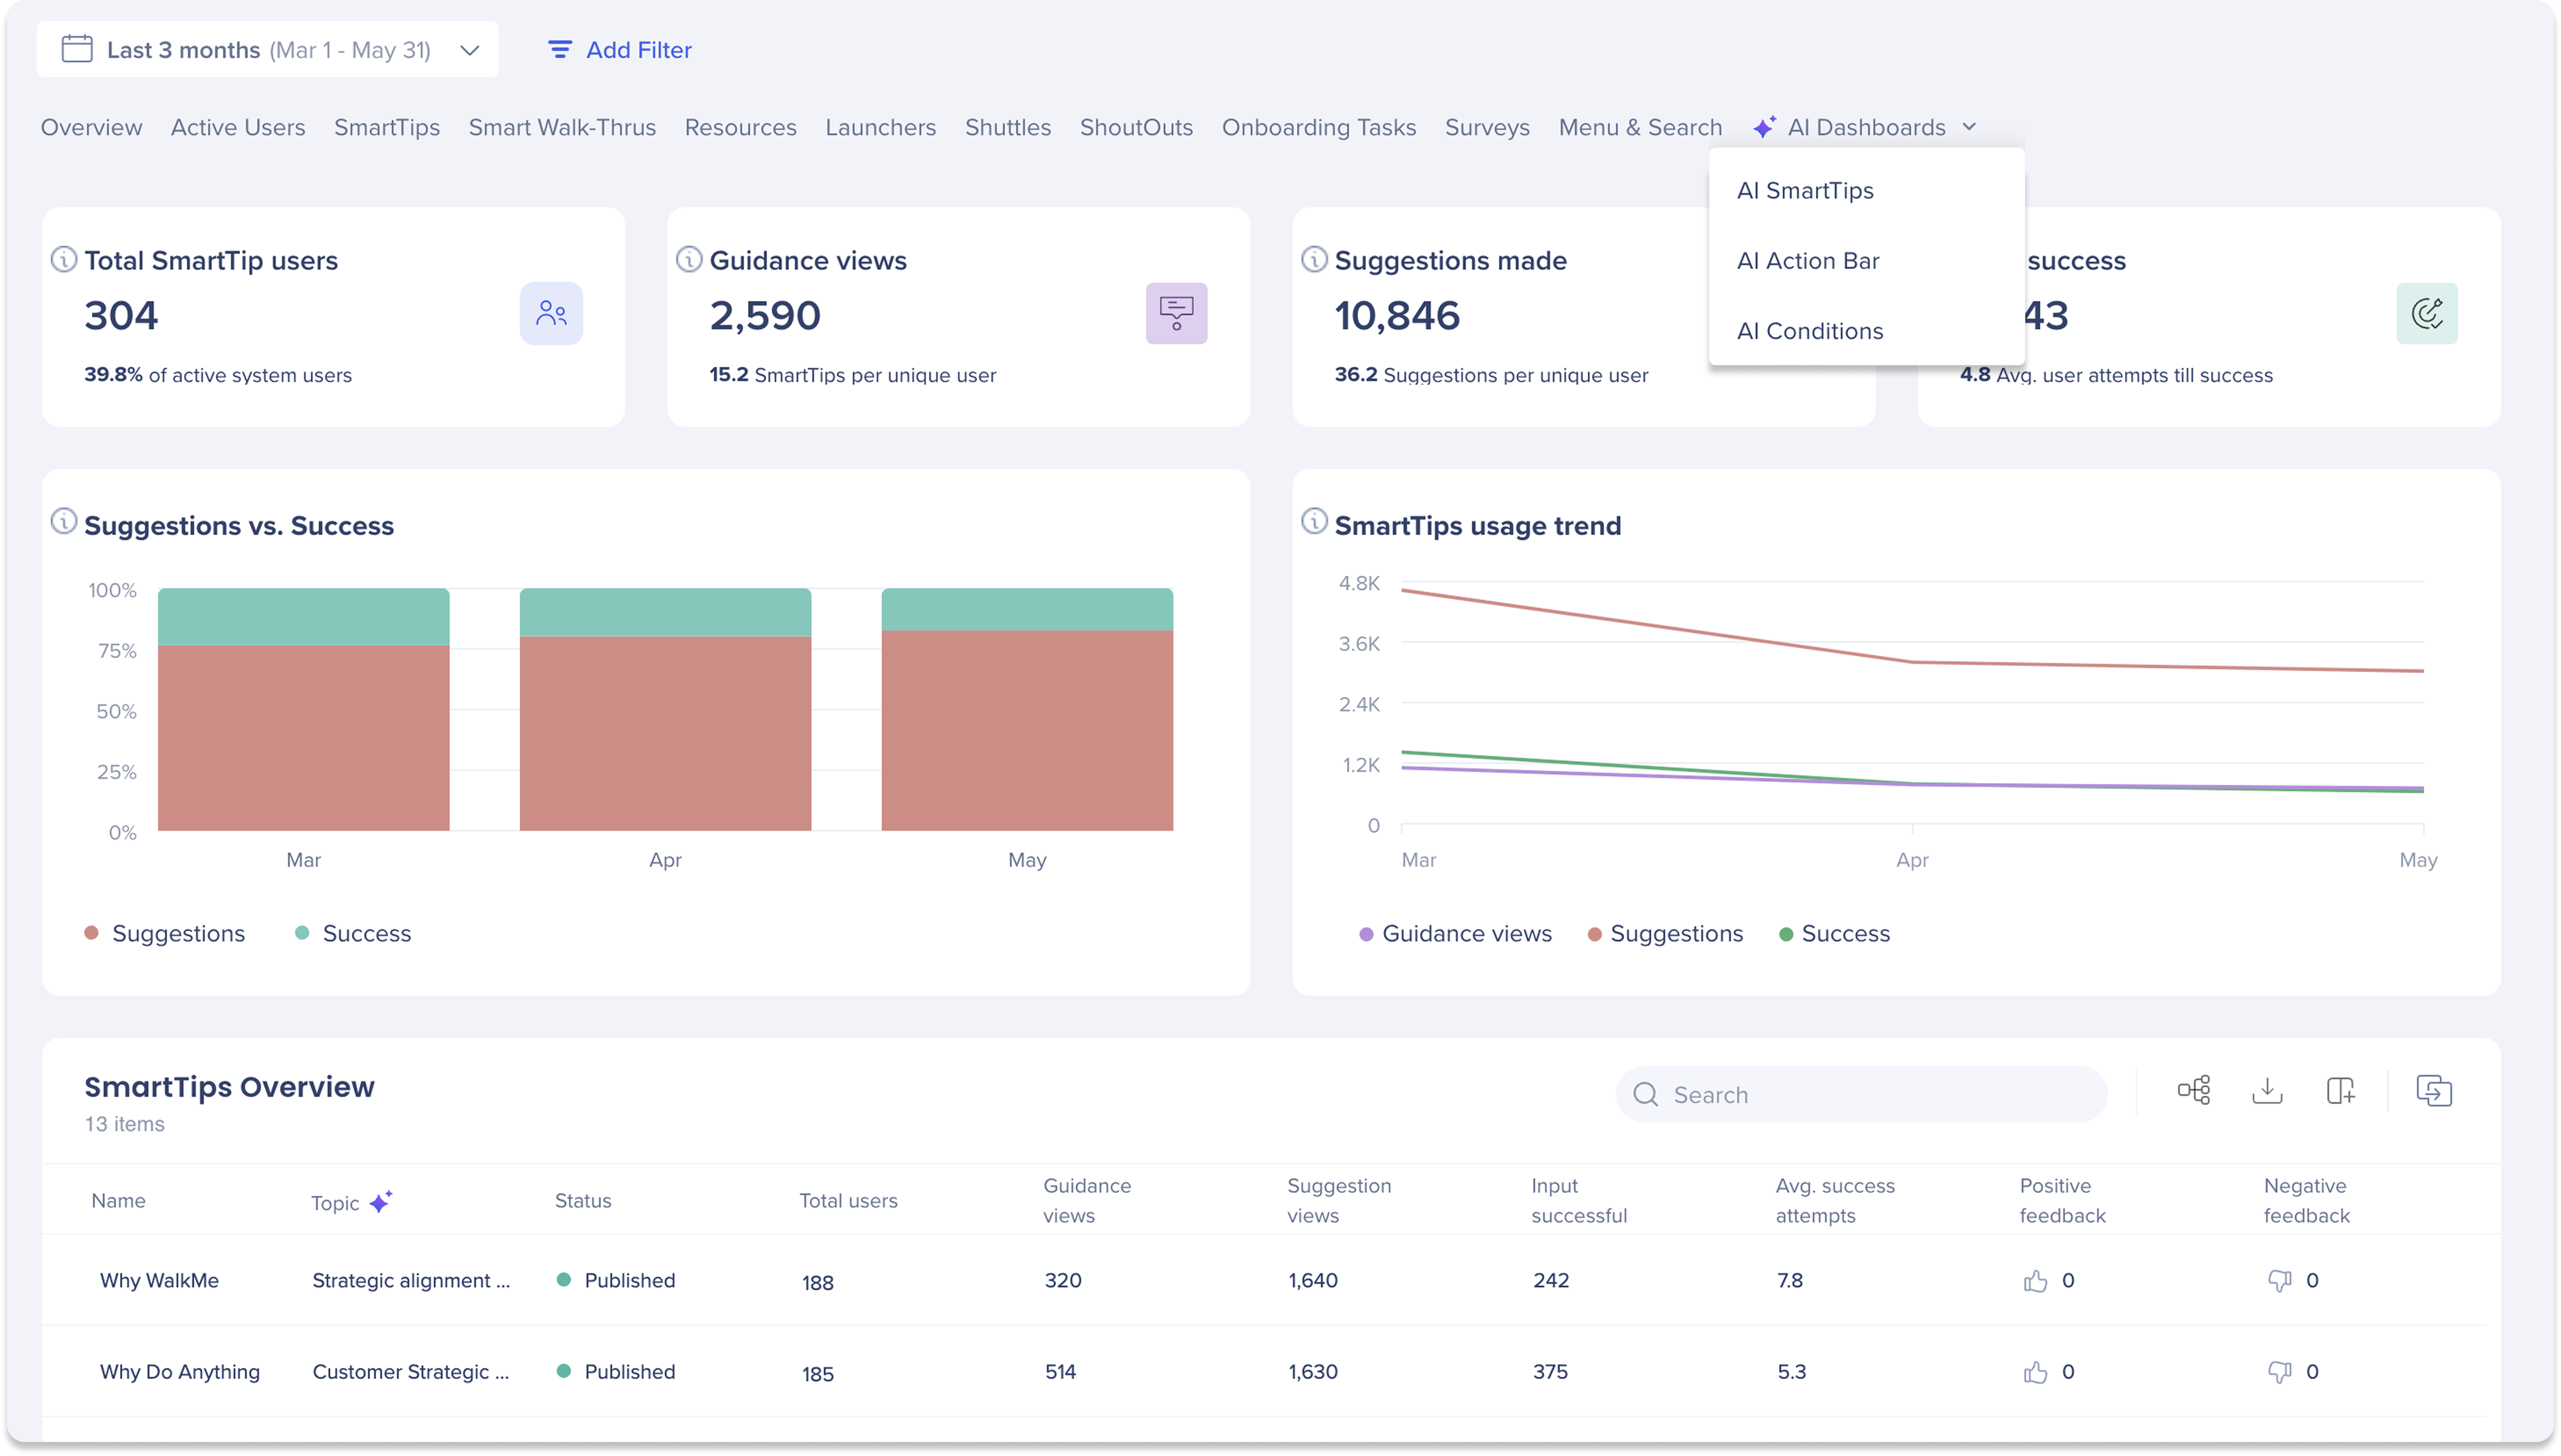2561x1456 pixels.
Task: Sort by the Avg. success attempts column header
Action: point(1835,1200)
